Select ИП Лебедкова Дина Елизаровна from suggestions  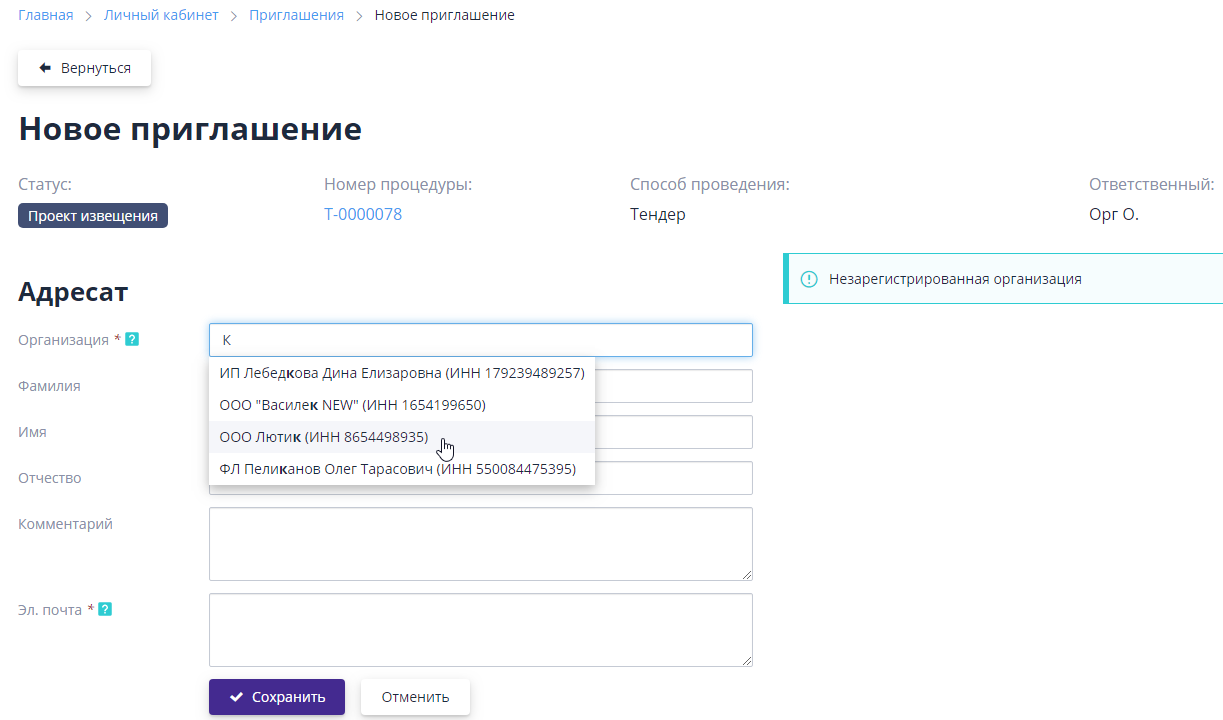pyautogui.click(x=400, y=373)
